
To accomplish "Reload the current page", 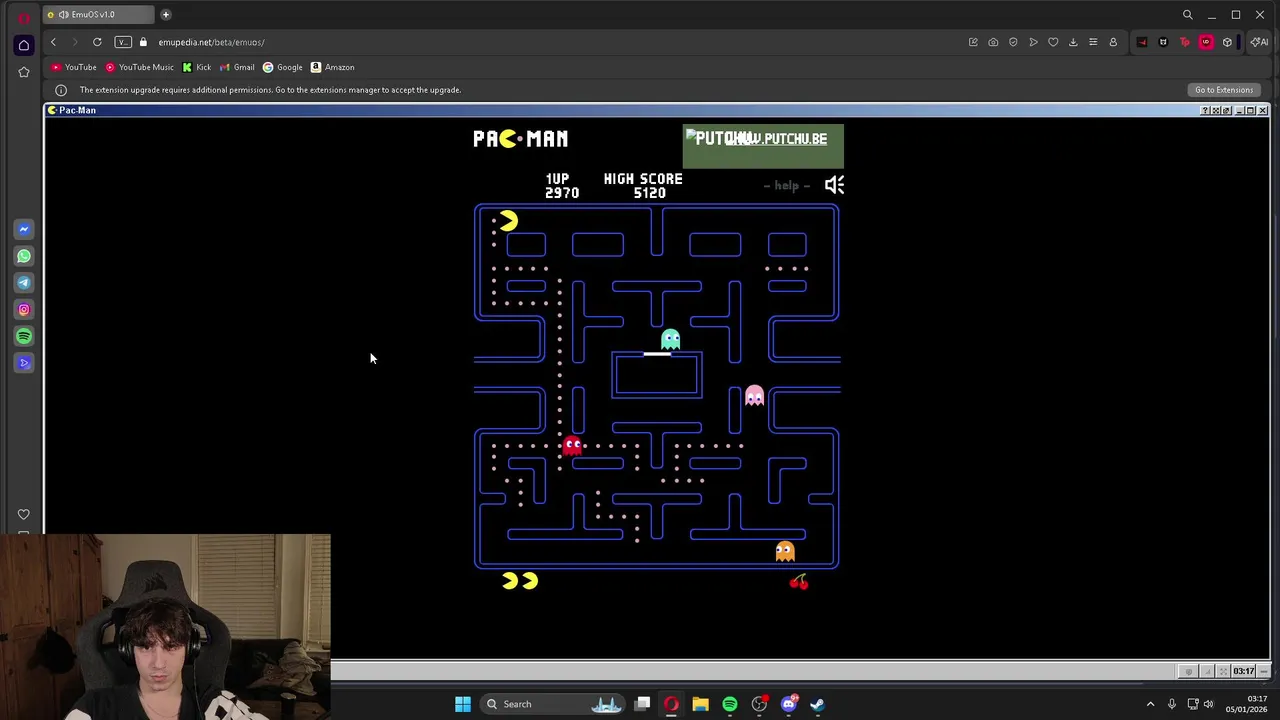I will pyautogui.click(x=97, y=42).
